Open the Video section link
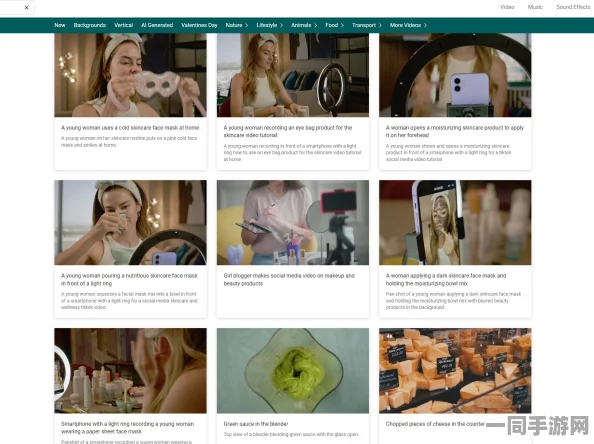594x444 pixels. pyautogui.click(x=507, y=7)
